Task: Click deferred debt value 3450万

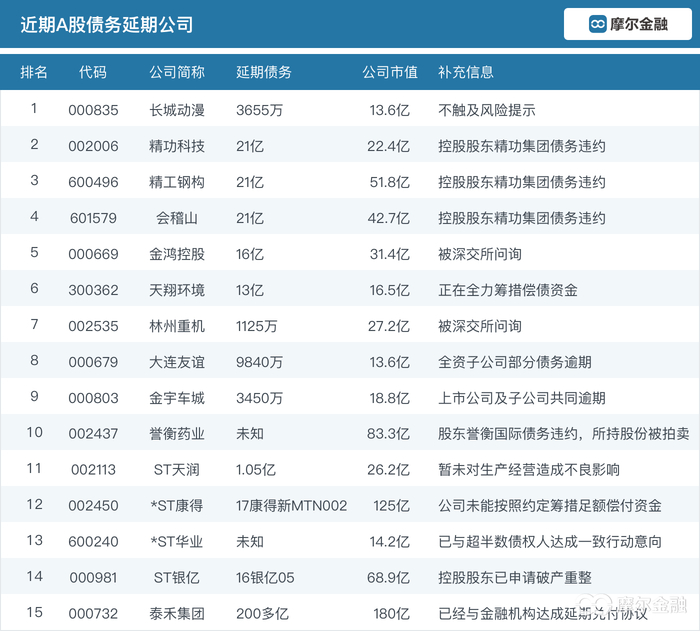Action: coord(259,398)
